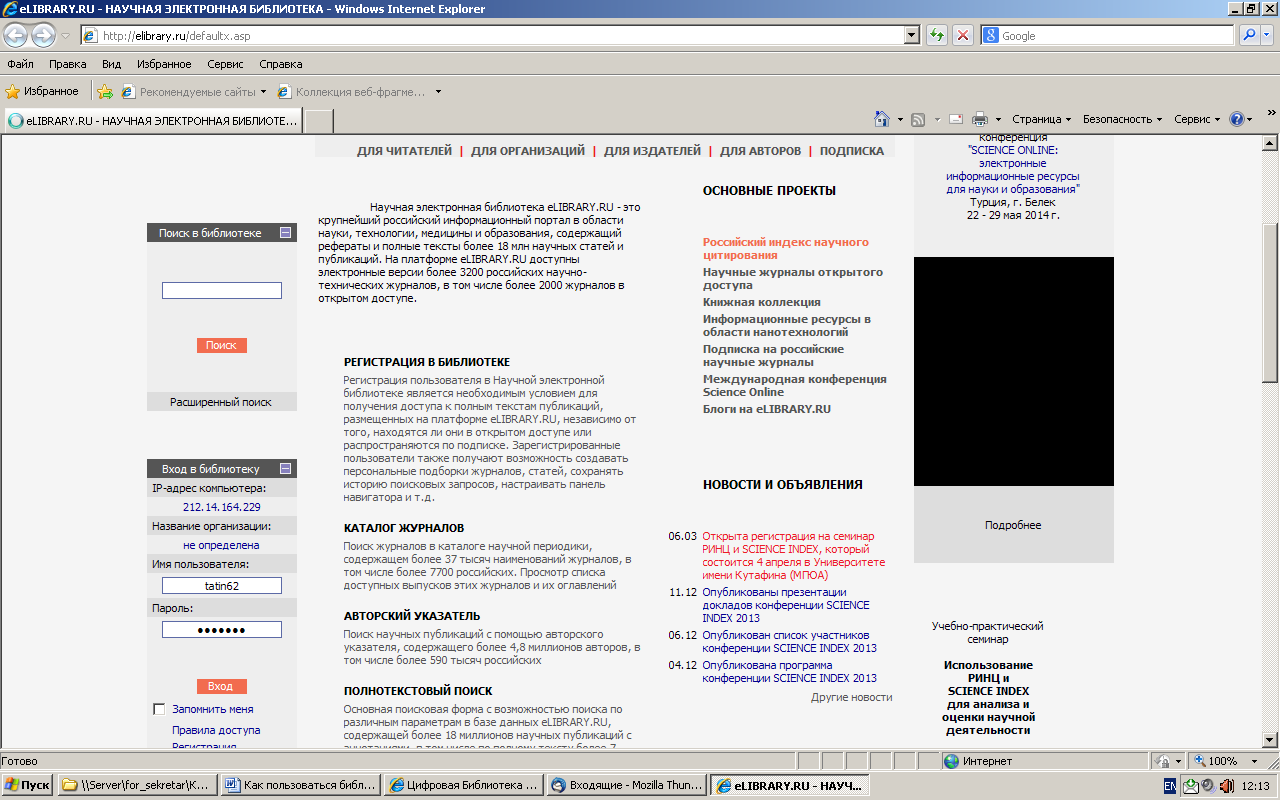Open the Правила доступа link
The width and height of the screenshot is (1280, 800).
click(216, 730)
